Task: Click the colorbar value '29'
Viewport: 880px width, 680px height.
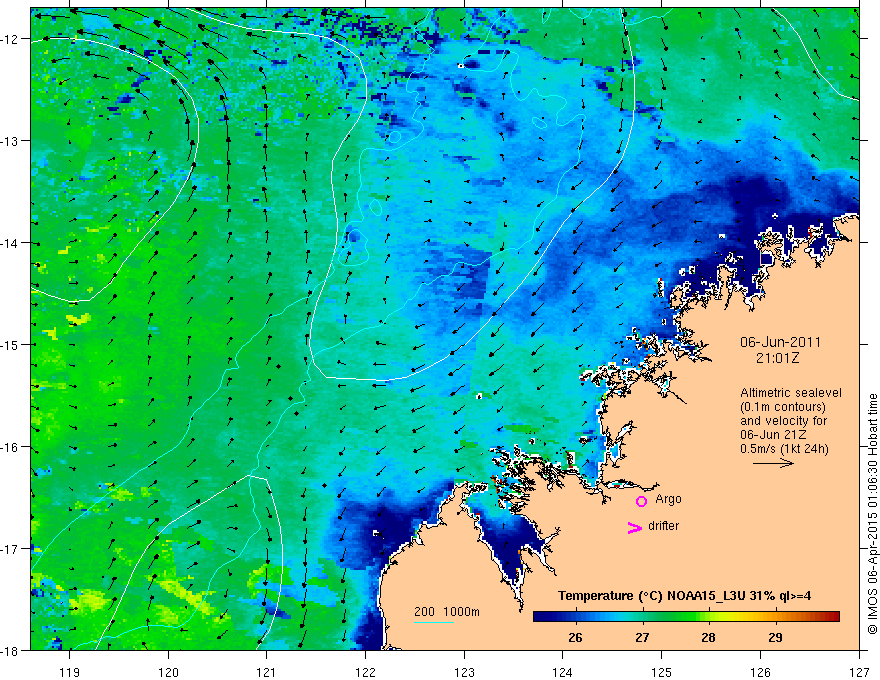Action: tap(775, 637)
